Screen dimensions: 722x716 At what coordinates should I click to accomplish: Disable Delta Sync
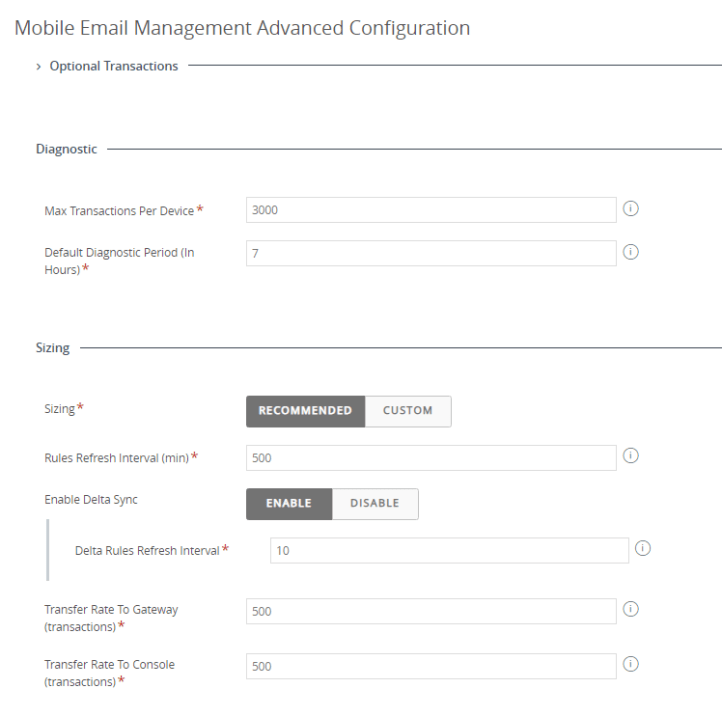tap(374, 504)
